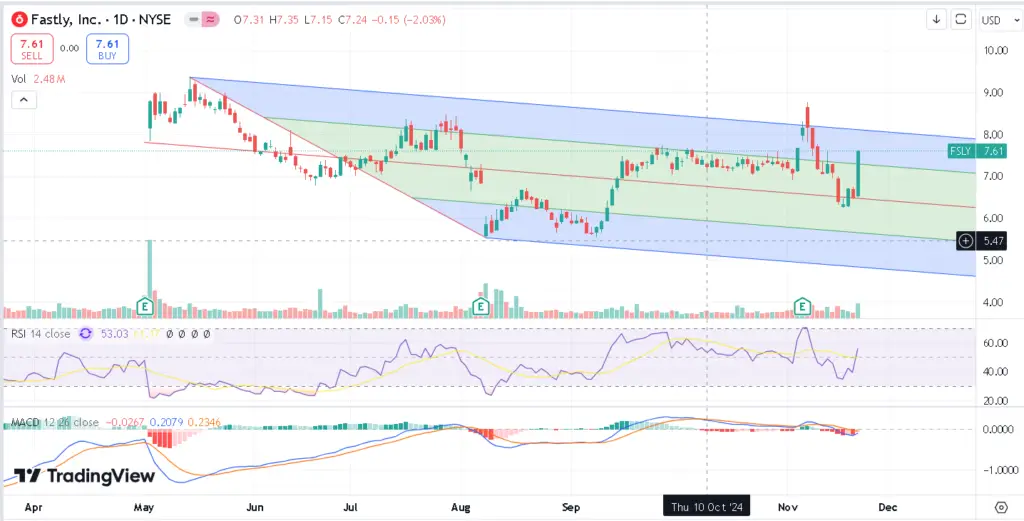Click the 7.61 BUY button
Screen dimensions: 1024x521
click(x=107, y=49)
